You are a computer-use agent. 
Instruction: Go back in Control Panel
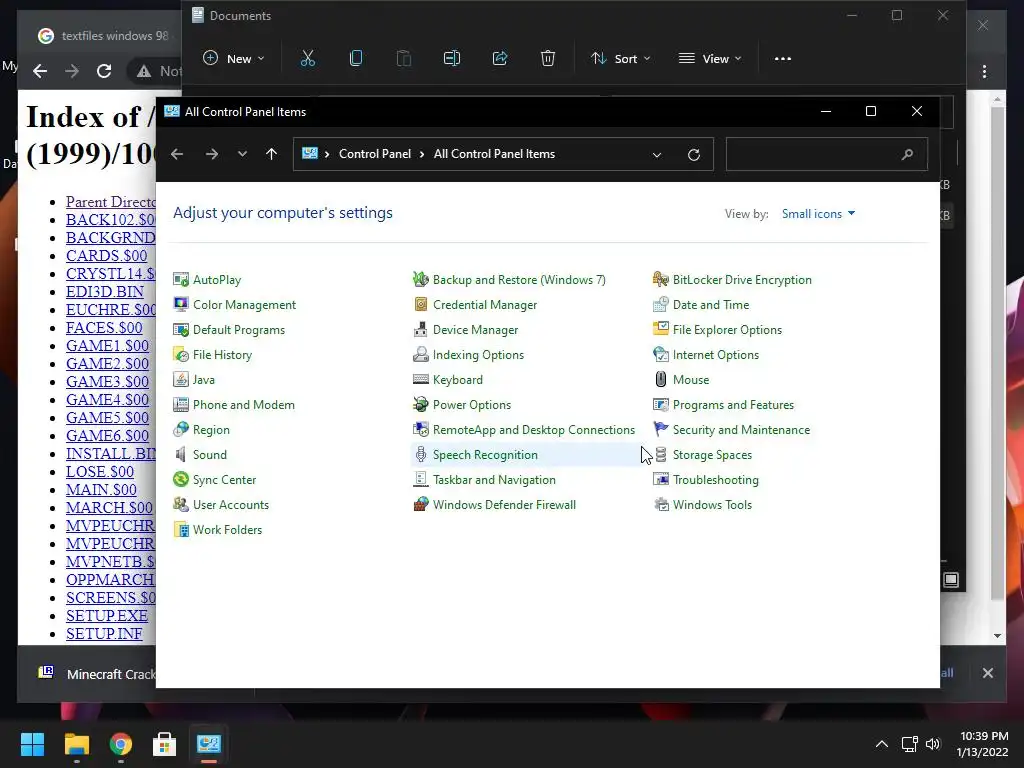(177, 154)
